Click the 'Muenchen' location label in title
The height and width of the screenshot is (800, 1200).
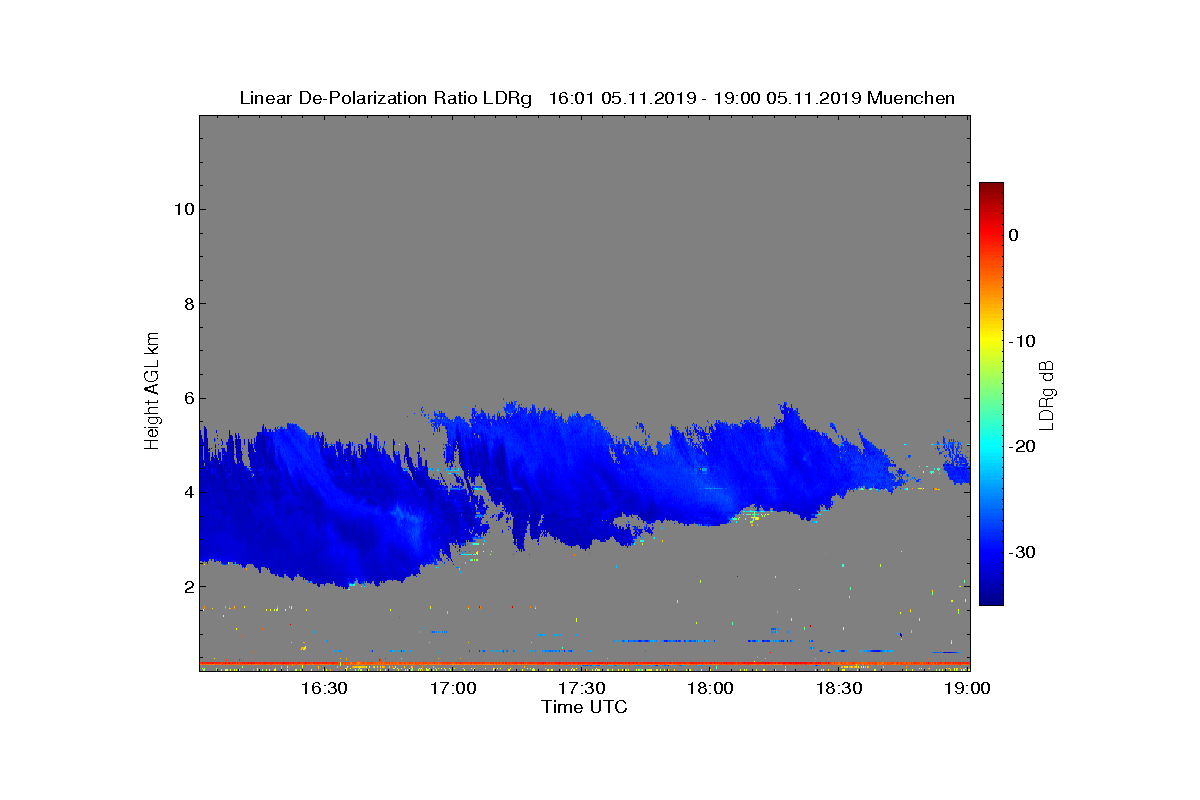pyautogui.click(x=911, y=98)
